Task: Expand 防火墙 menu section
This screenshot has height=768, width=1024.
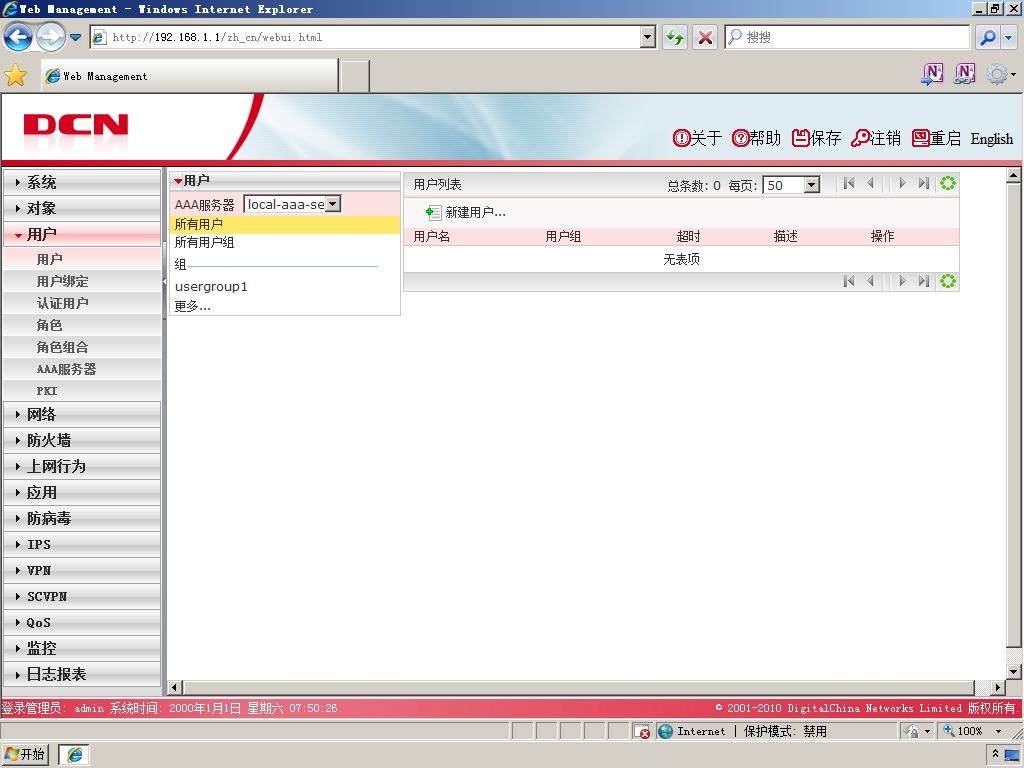Action: pyautogui.click(x=82, y=440)
